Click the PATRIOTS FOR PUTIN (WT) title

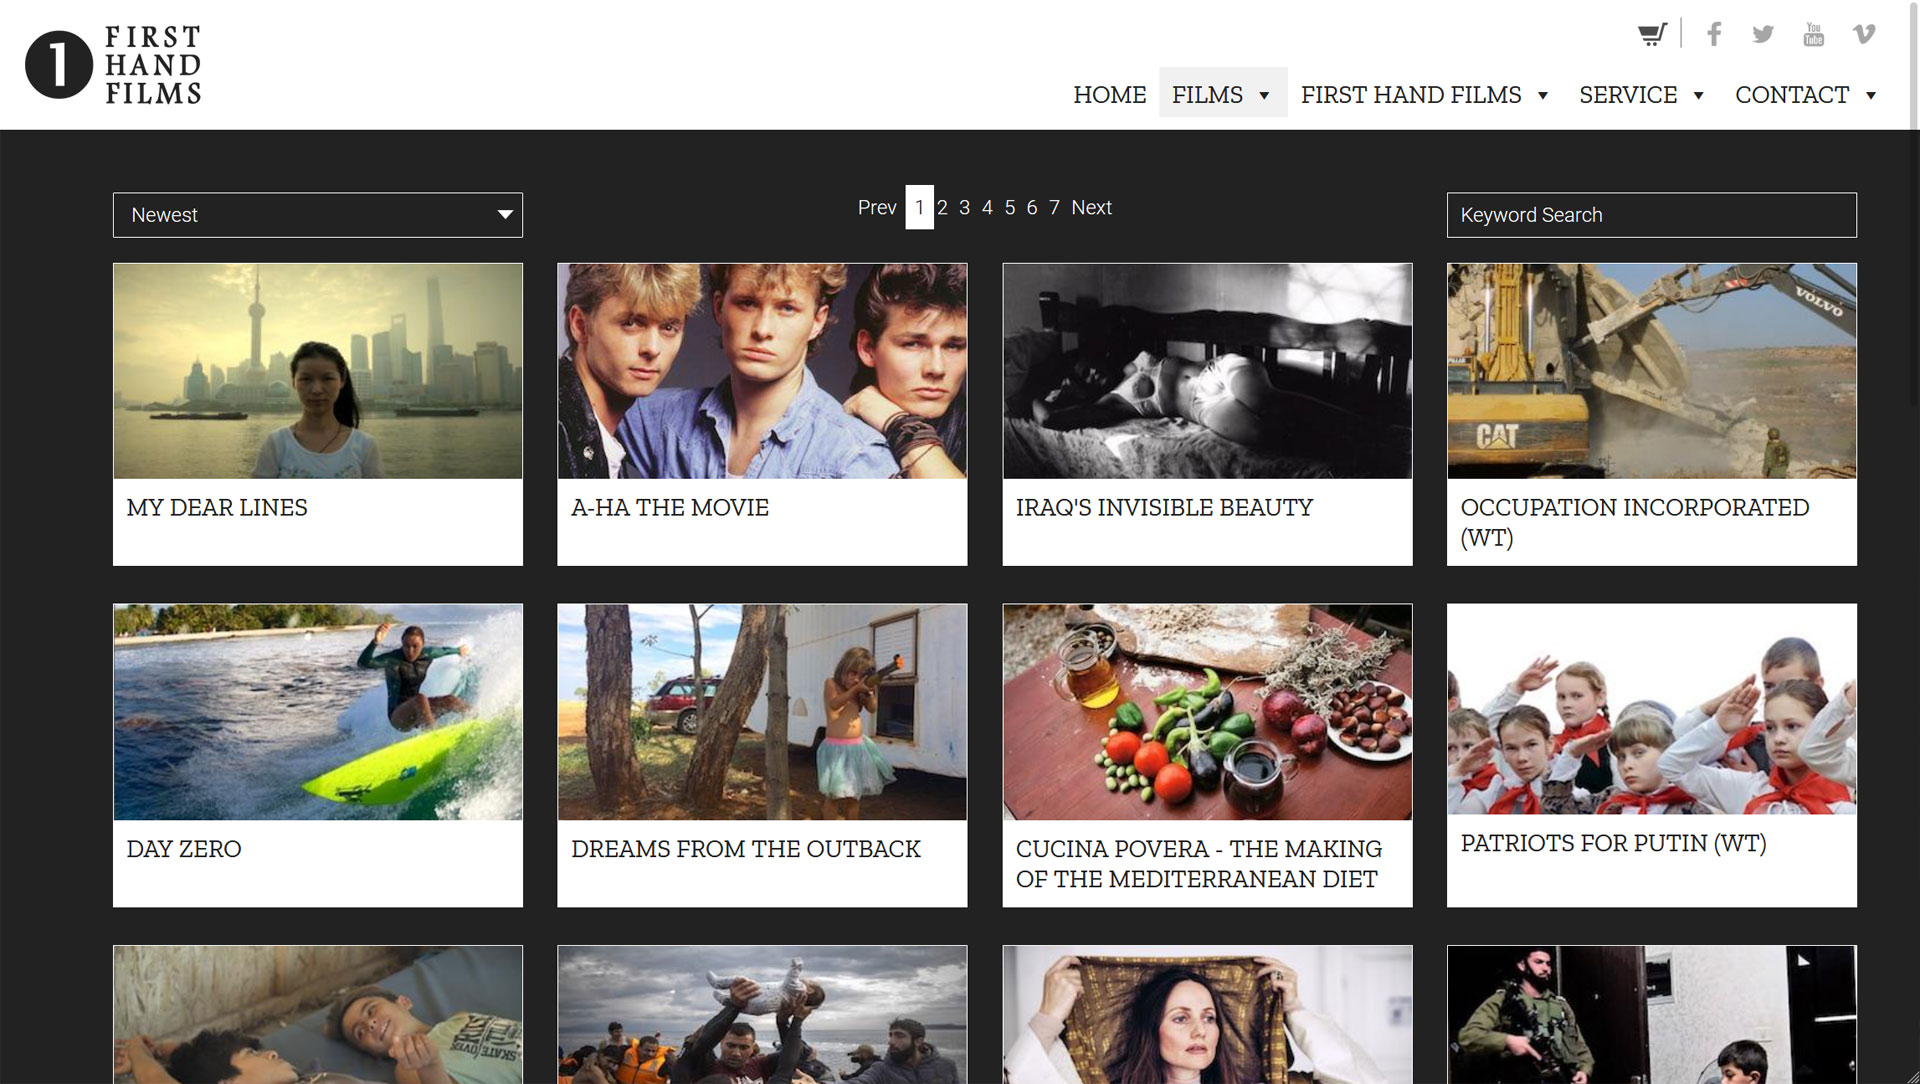1613,843
